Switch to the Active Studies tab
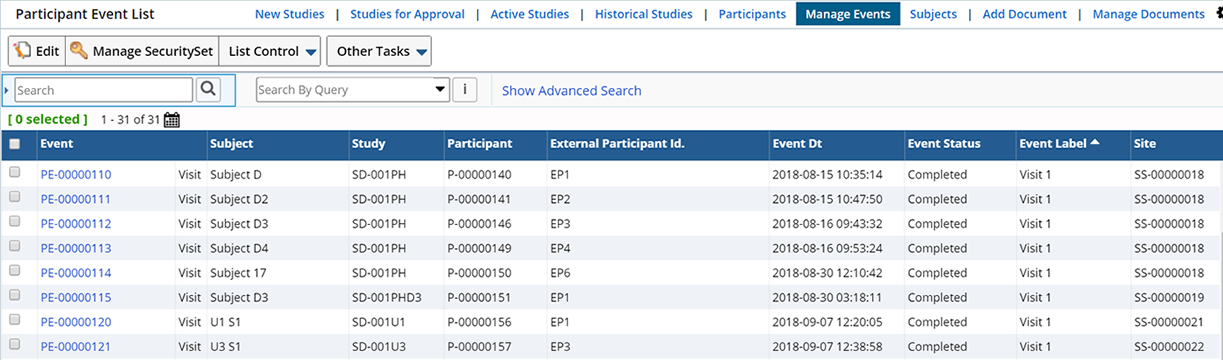1223x360 pixels. tap(530, 14)
